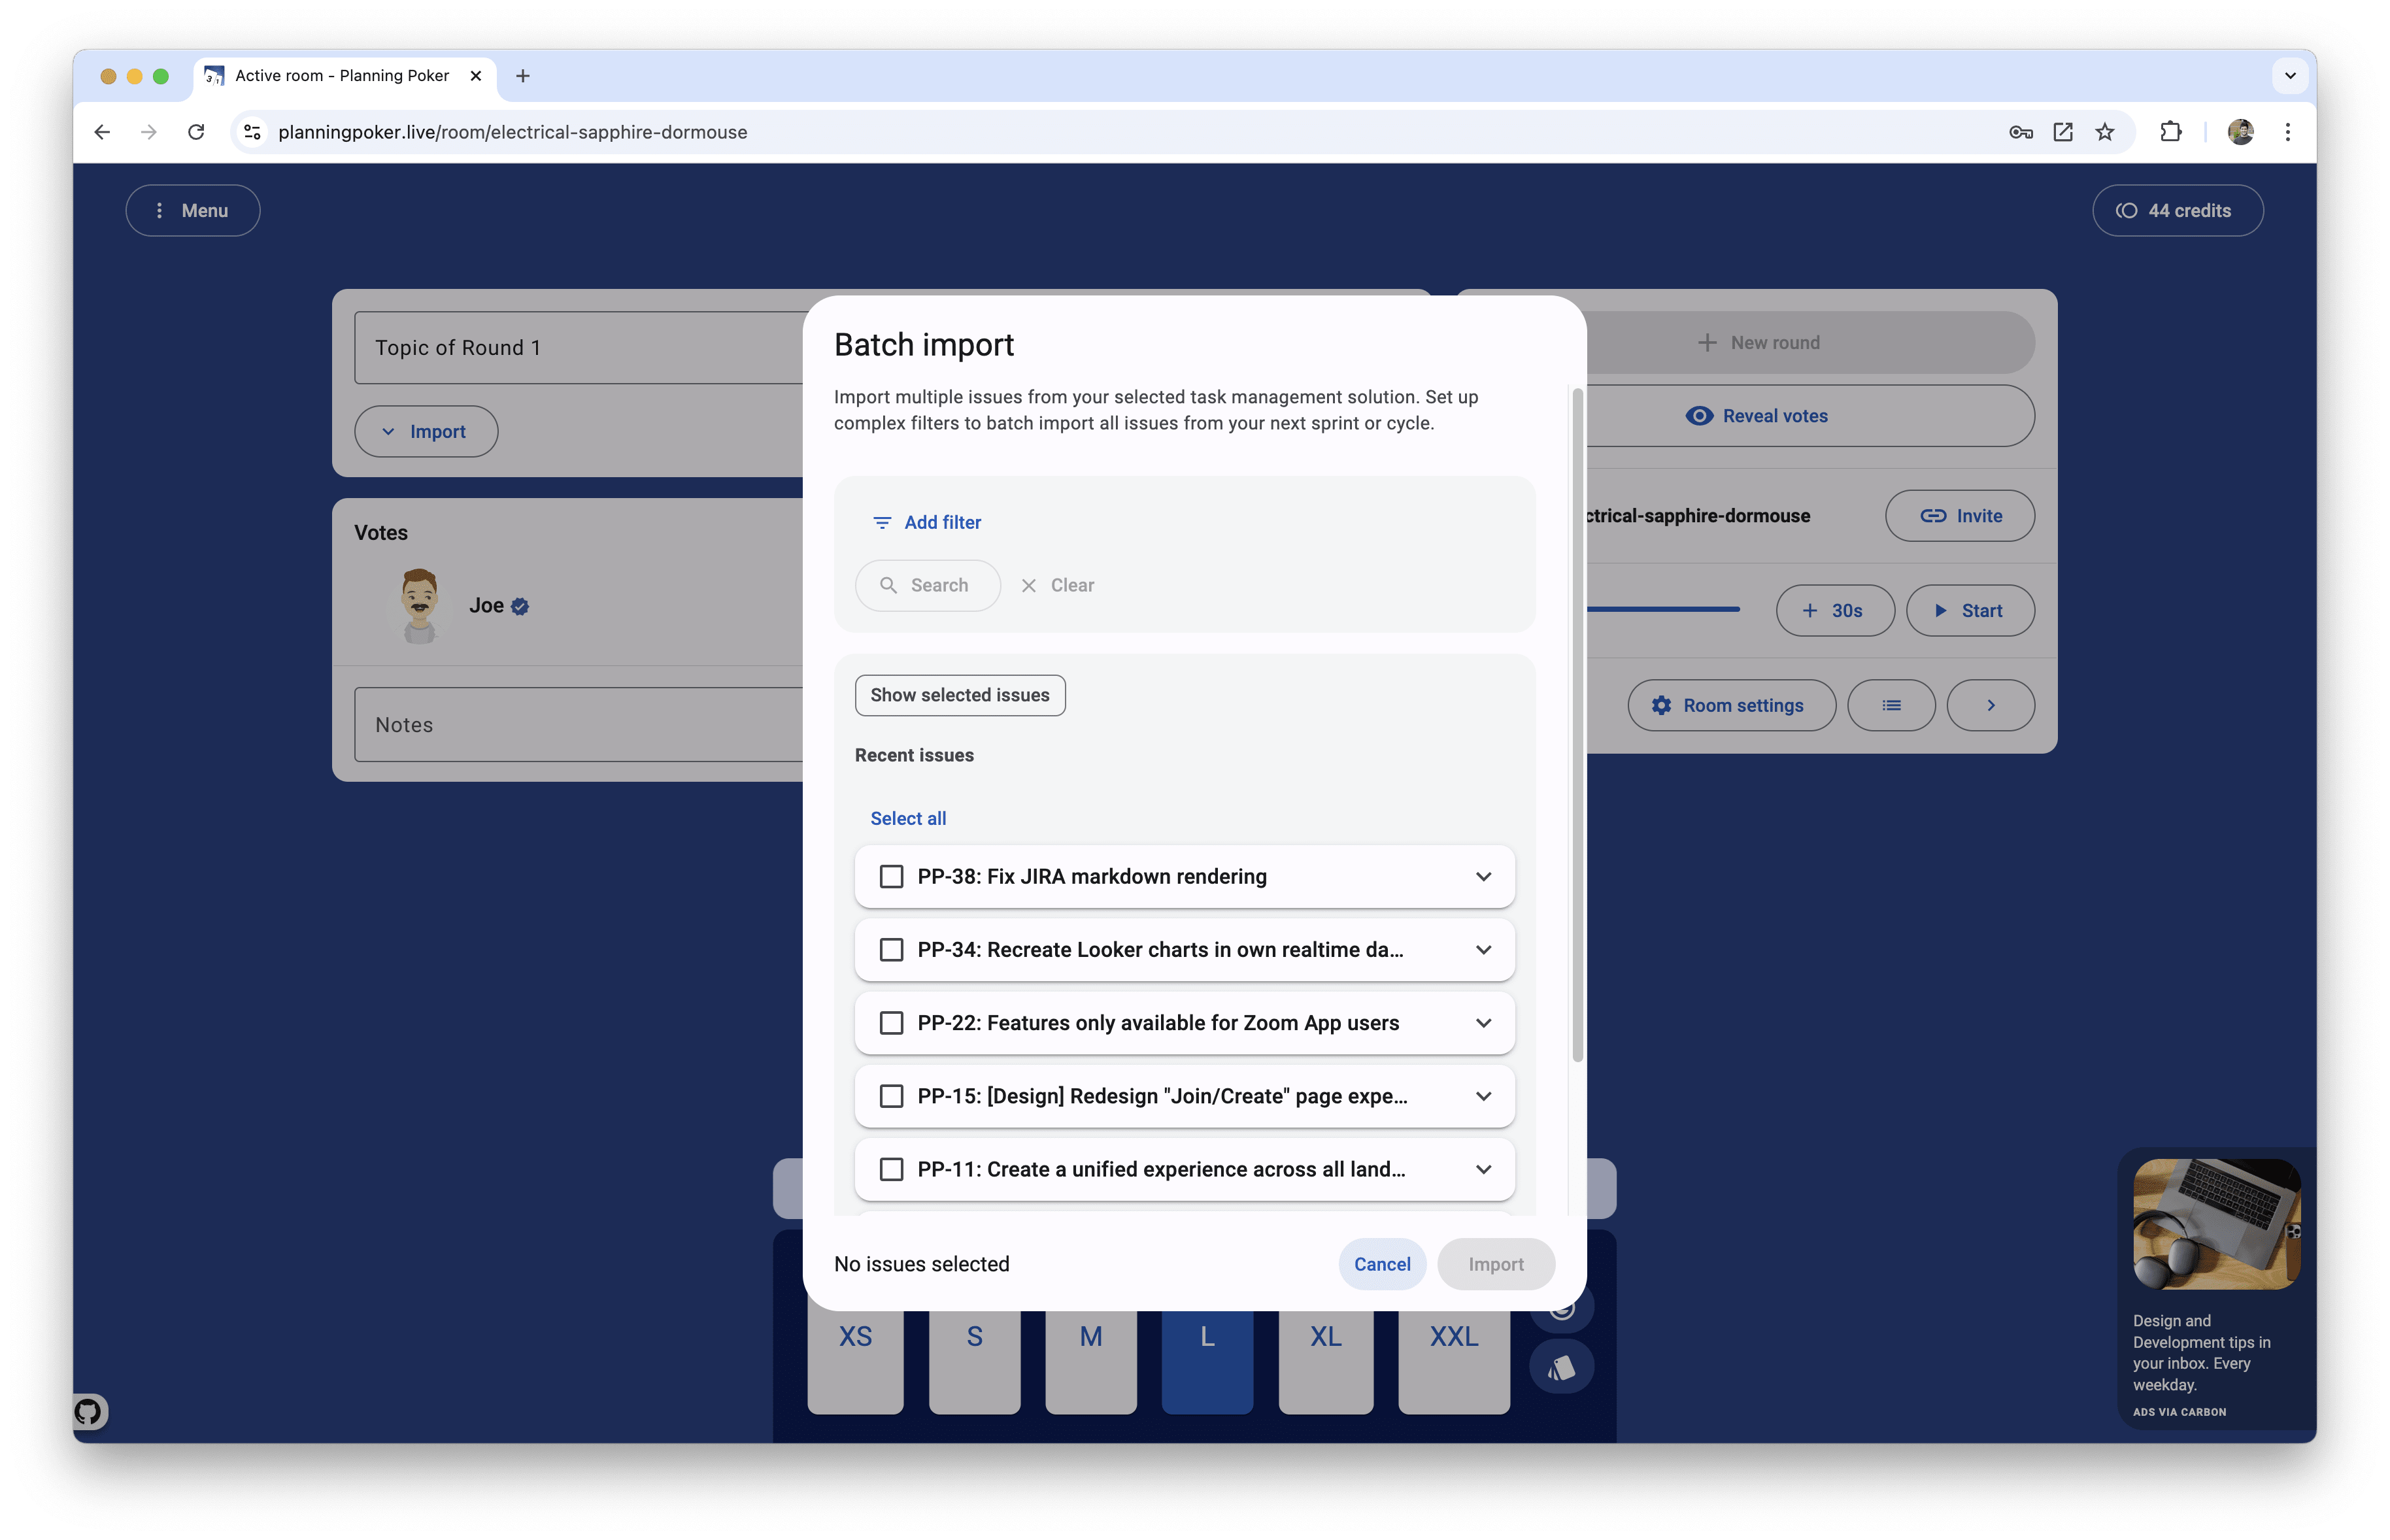This screenshot has width=2390, height=1540.
Task: Open the tab search dropdown arrow
Action: click(x=2289, y=76)
